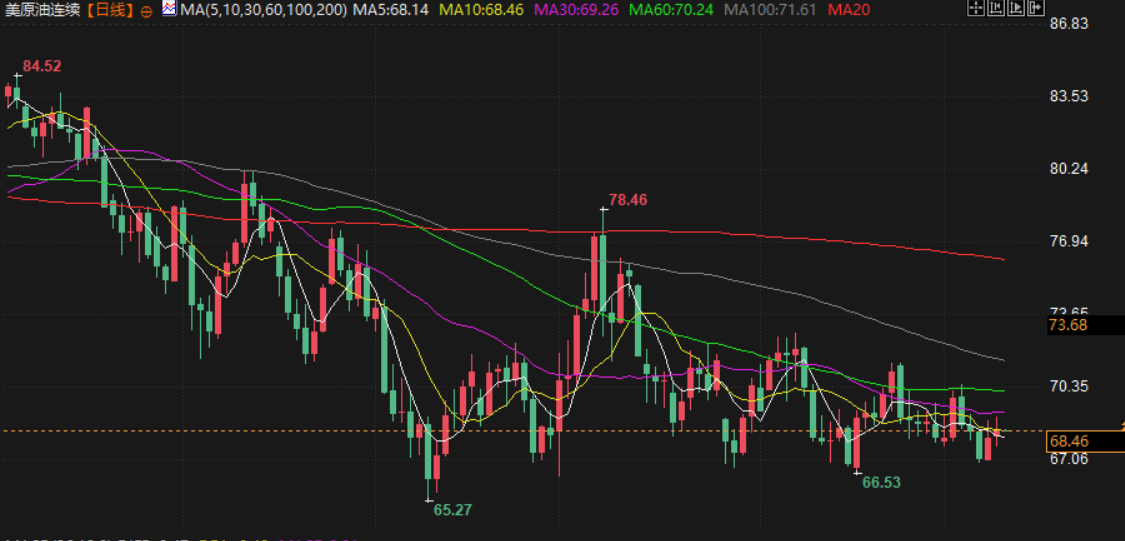Click the export arrow icon at top right
Viewport: 1125px width, 541px height.
tap(1036, 8)
